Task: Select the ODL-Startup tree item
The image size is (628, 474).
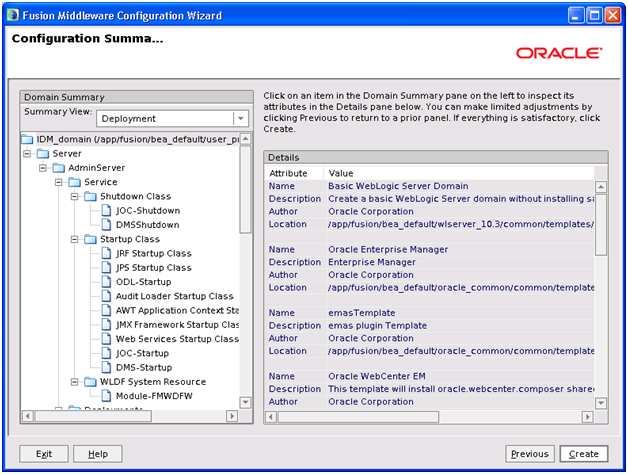Action: (x=143, y=282)
